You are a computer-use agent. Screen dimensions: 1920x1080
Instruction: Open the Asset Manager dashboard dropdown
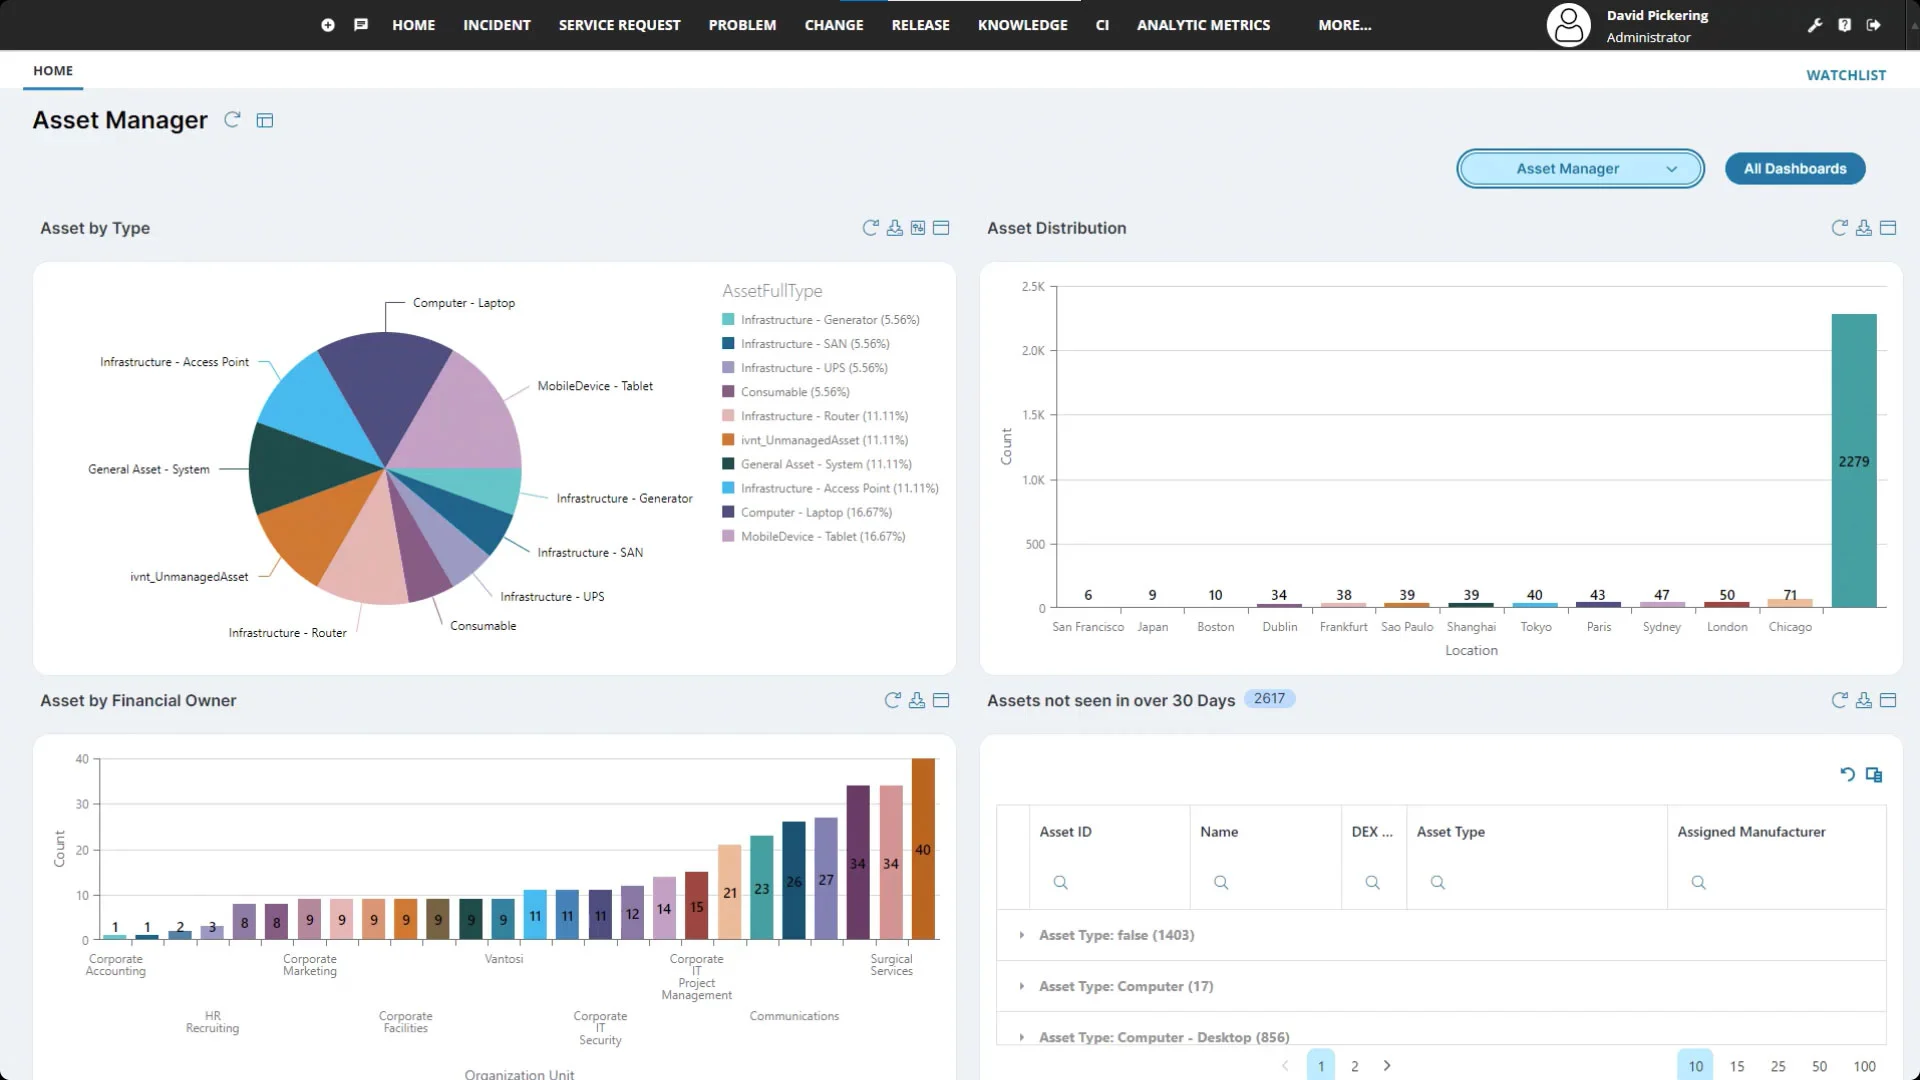[x=1580, y=168]
